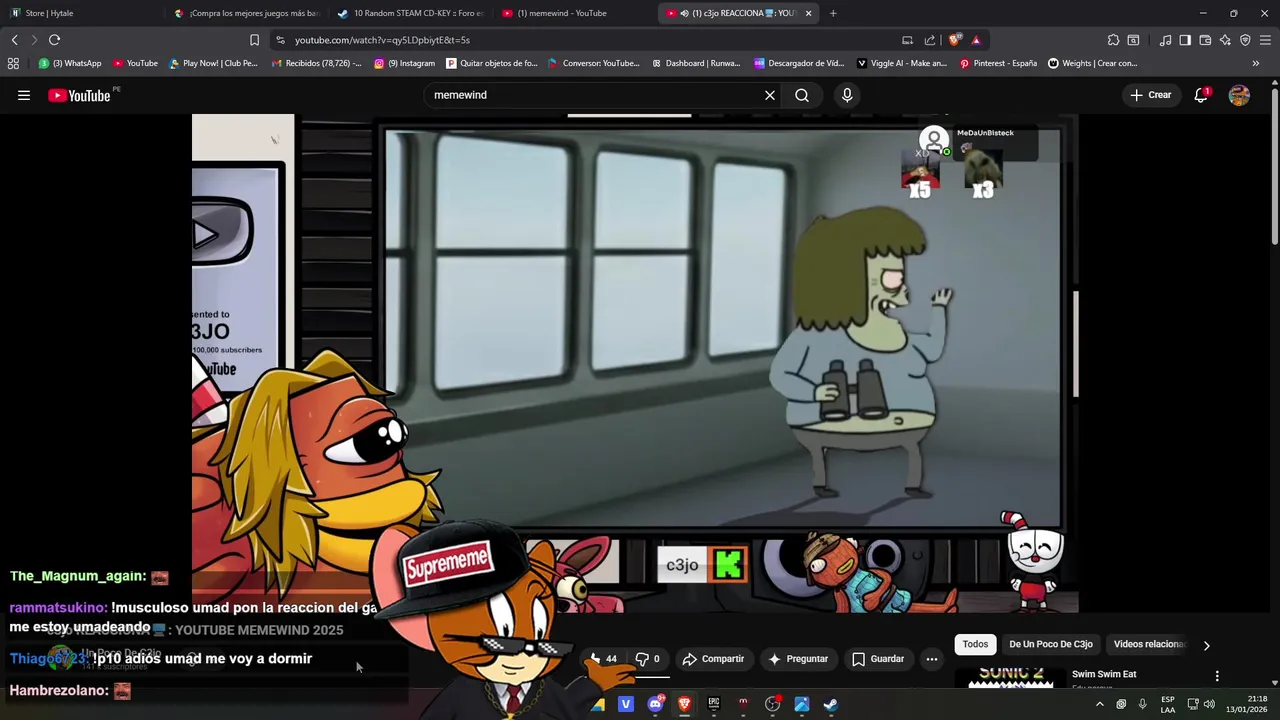Select the Videos relacionados chip
The width and height of the screenshot is (1280, 720).
pyautogui.click(x=1149, y=644)
